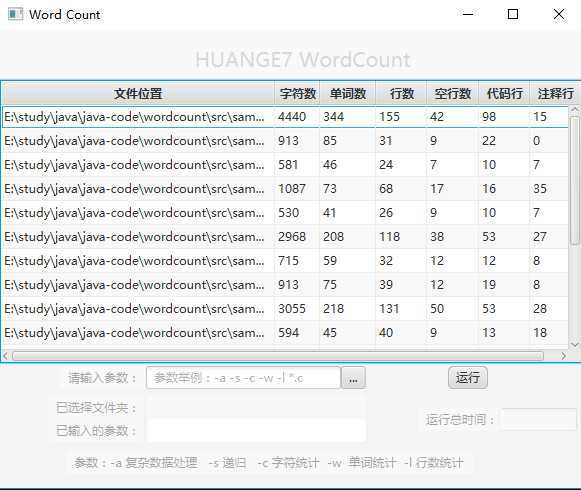Select the character count cell 715
This screenshot has height=490, width=581.
pyautogui.click(x=297, y=261)
